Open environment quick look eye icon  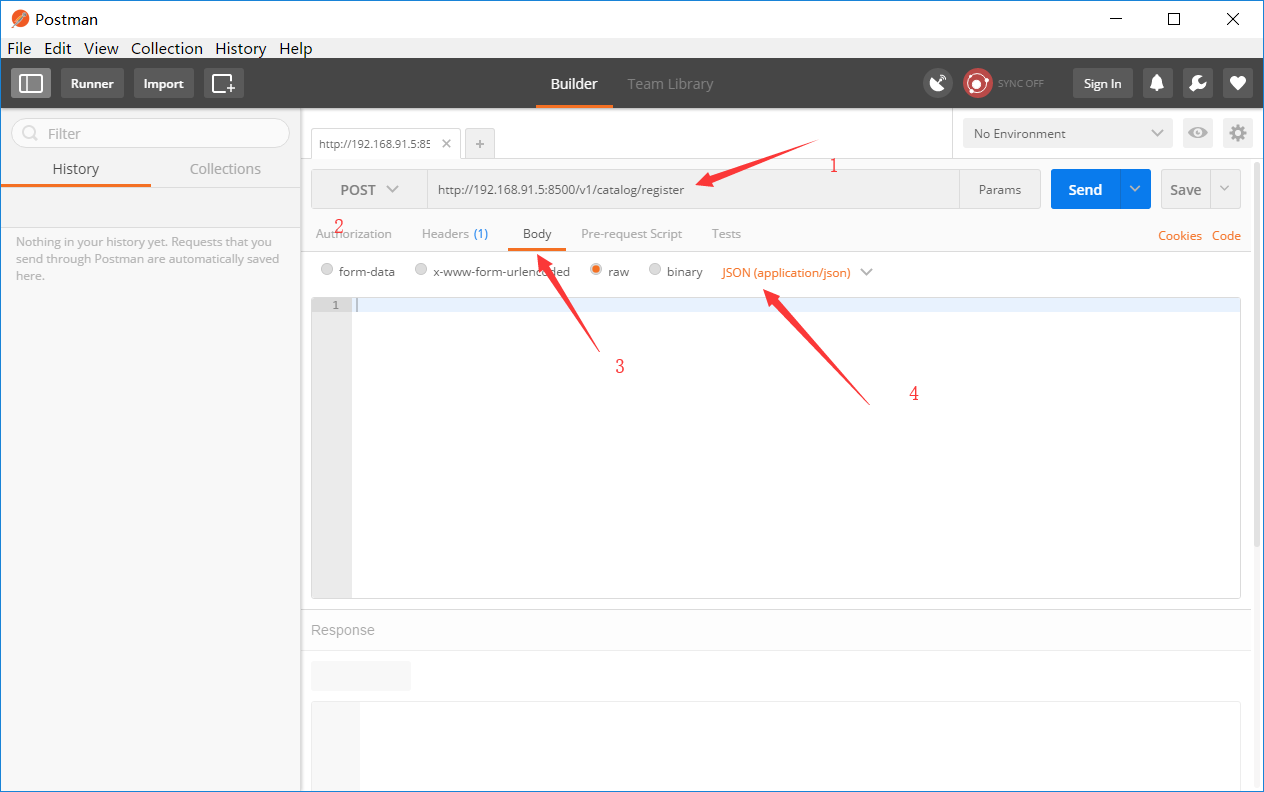click(x=1198, y=133)
